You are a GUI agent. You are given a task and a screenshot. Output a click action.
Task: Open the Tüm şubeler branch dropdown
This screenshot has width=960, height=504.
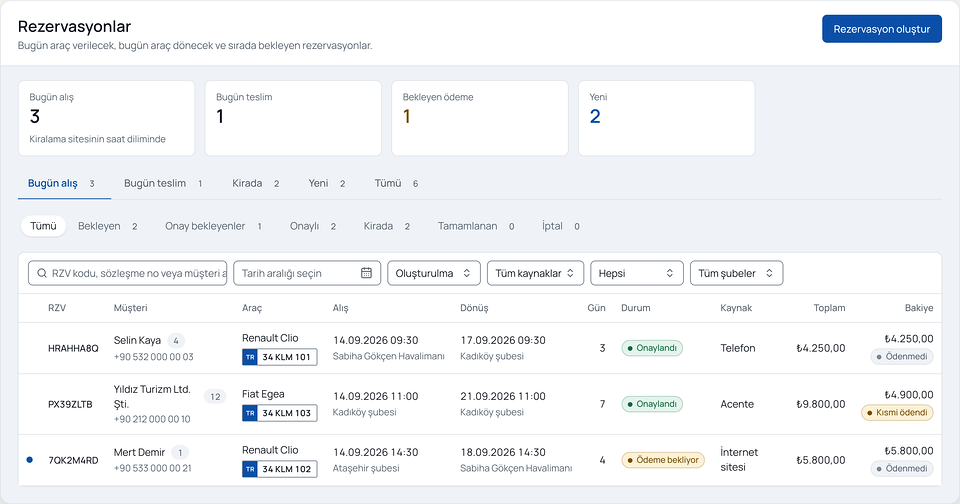pos(736,273)
